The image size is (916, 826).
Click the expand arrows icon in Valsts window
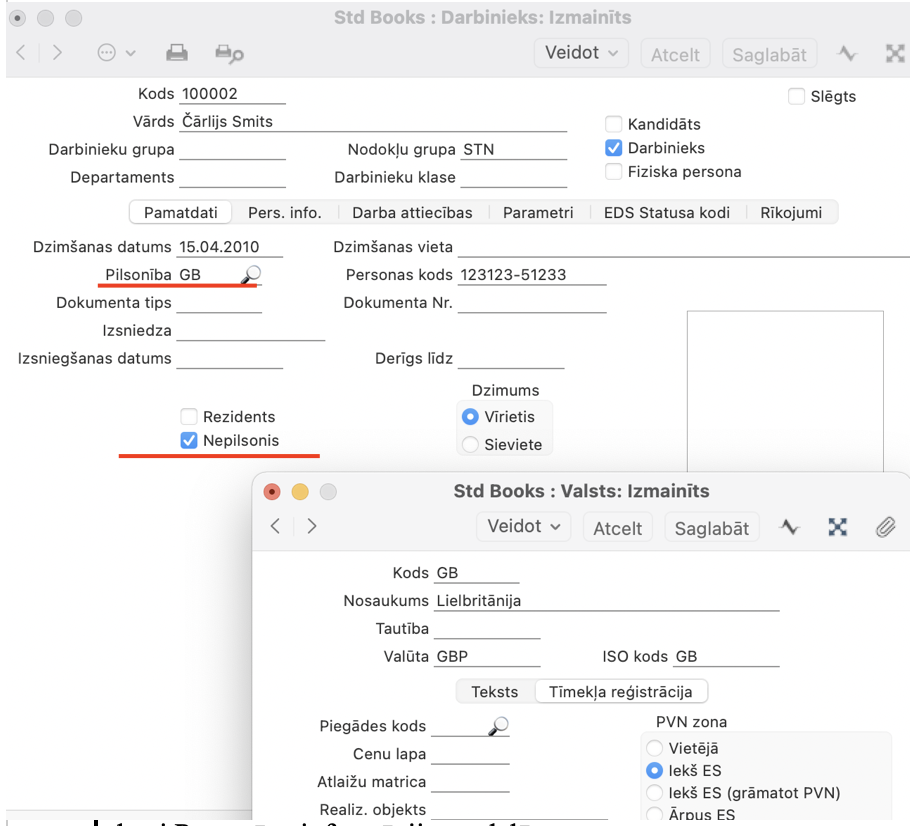(837, 527)
